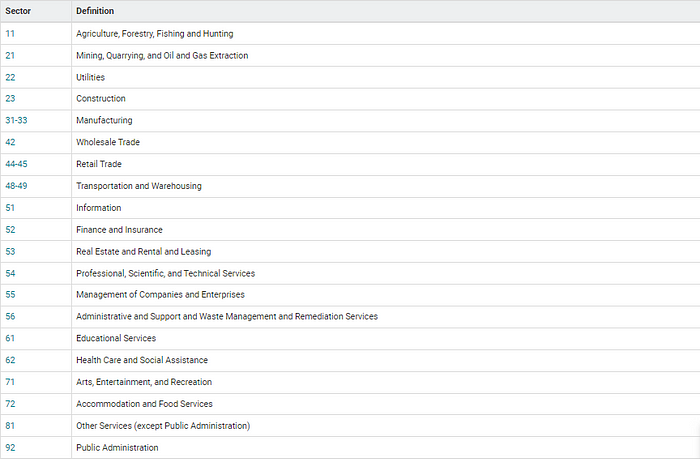Select the 'Information' definition cell
Screen dimensions: 700x459
pos(386,208)
